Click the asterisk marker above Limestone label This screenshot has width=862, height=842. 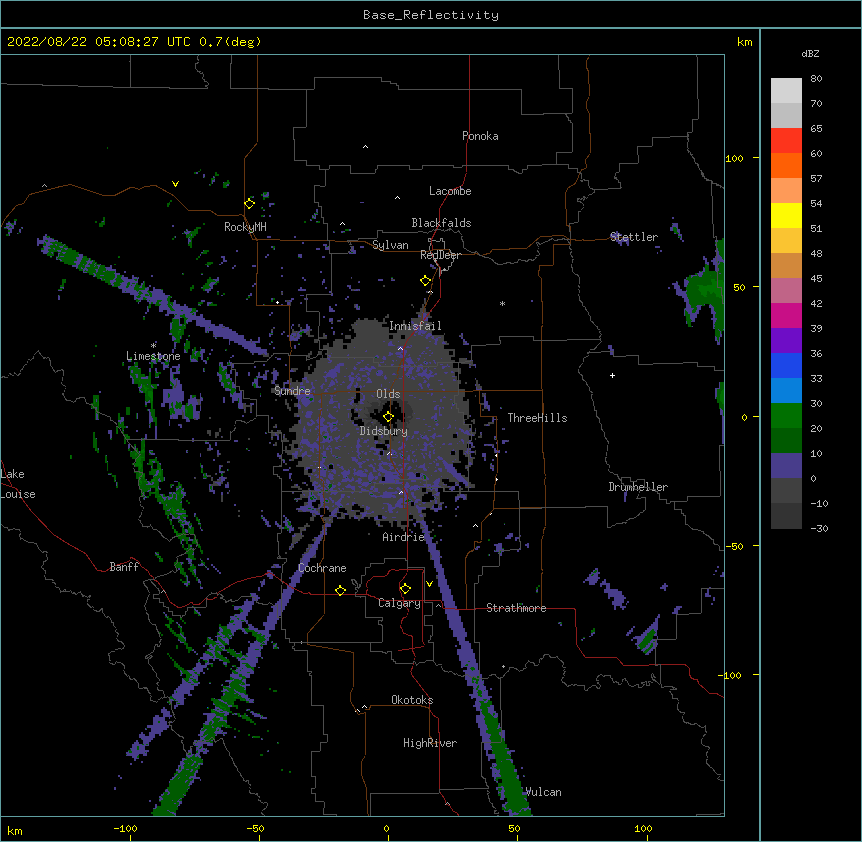(153, 345)
